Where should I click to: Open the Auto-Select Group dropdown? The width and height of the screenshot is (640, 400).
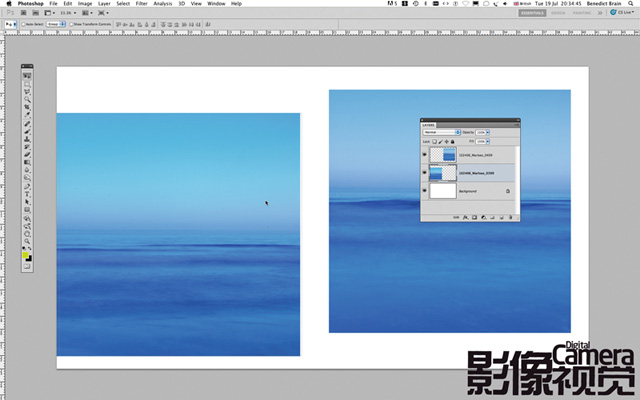tap(56, 24)
